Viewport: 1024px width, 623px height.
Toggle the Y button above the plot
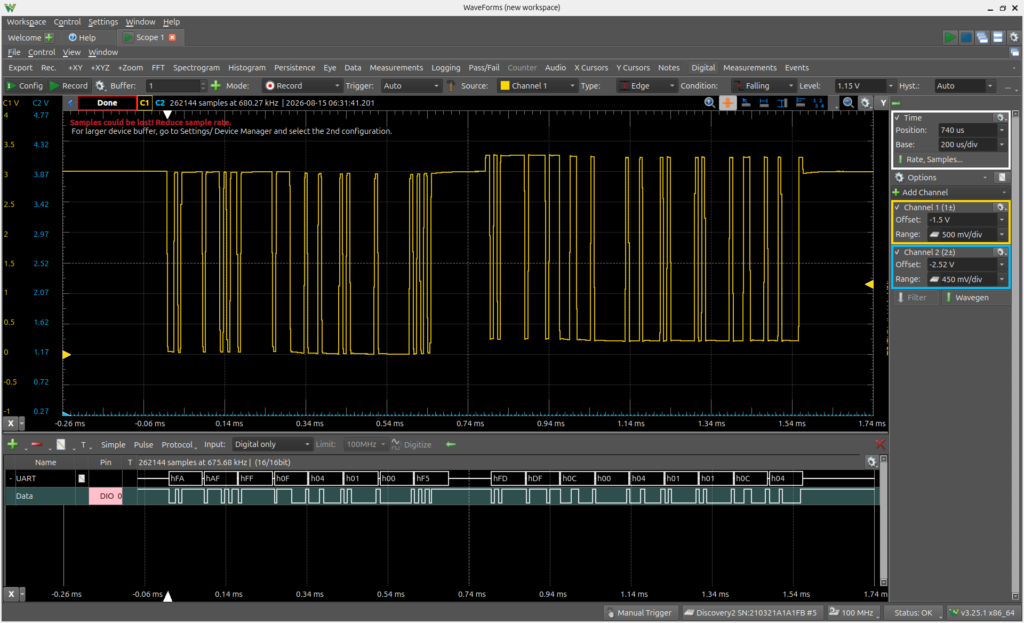click(x=883, y=103)
